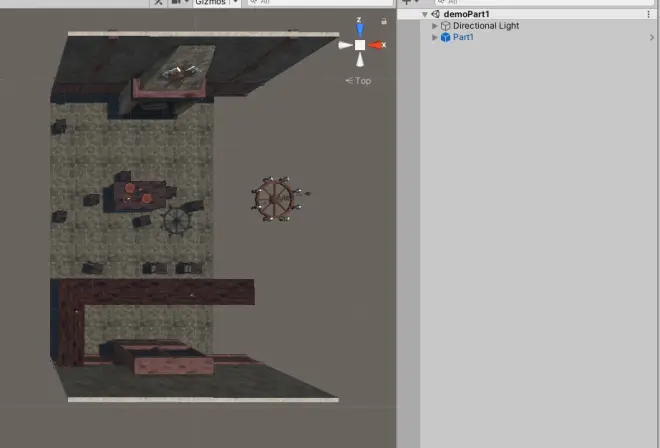Select Part1 in the Hierarchy
The height and width of the screenshot is (448, 660).
point(463,37)
